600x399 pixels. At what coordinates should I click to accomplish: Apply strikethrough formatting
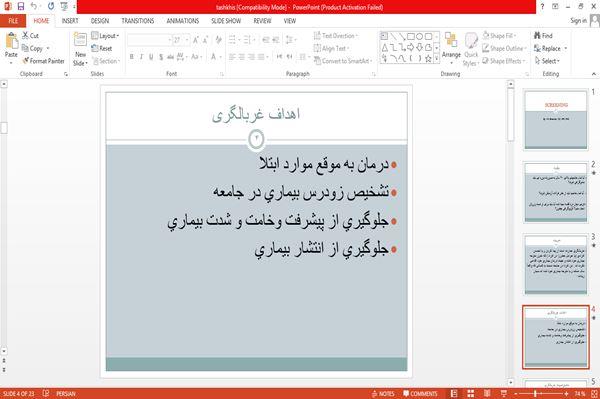click(171, 57)
